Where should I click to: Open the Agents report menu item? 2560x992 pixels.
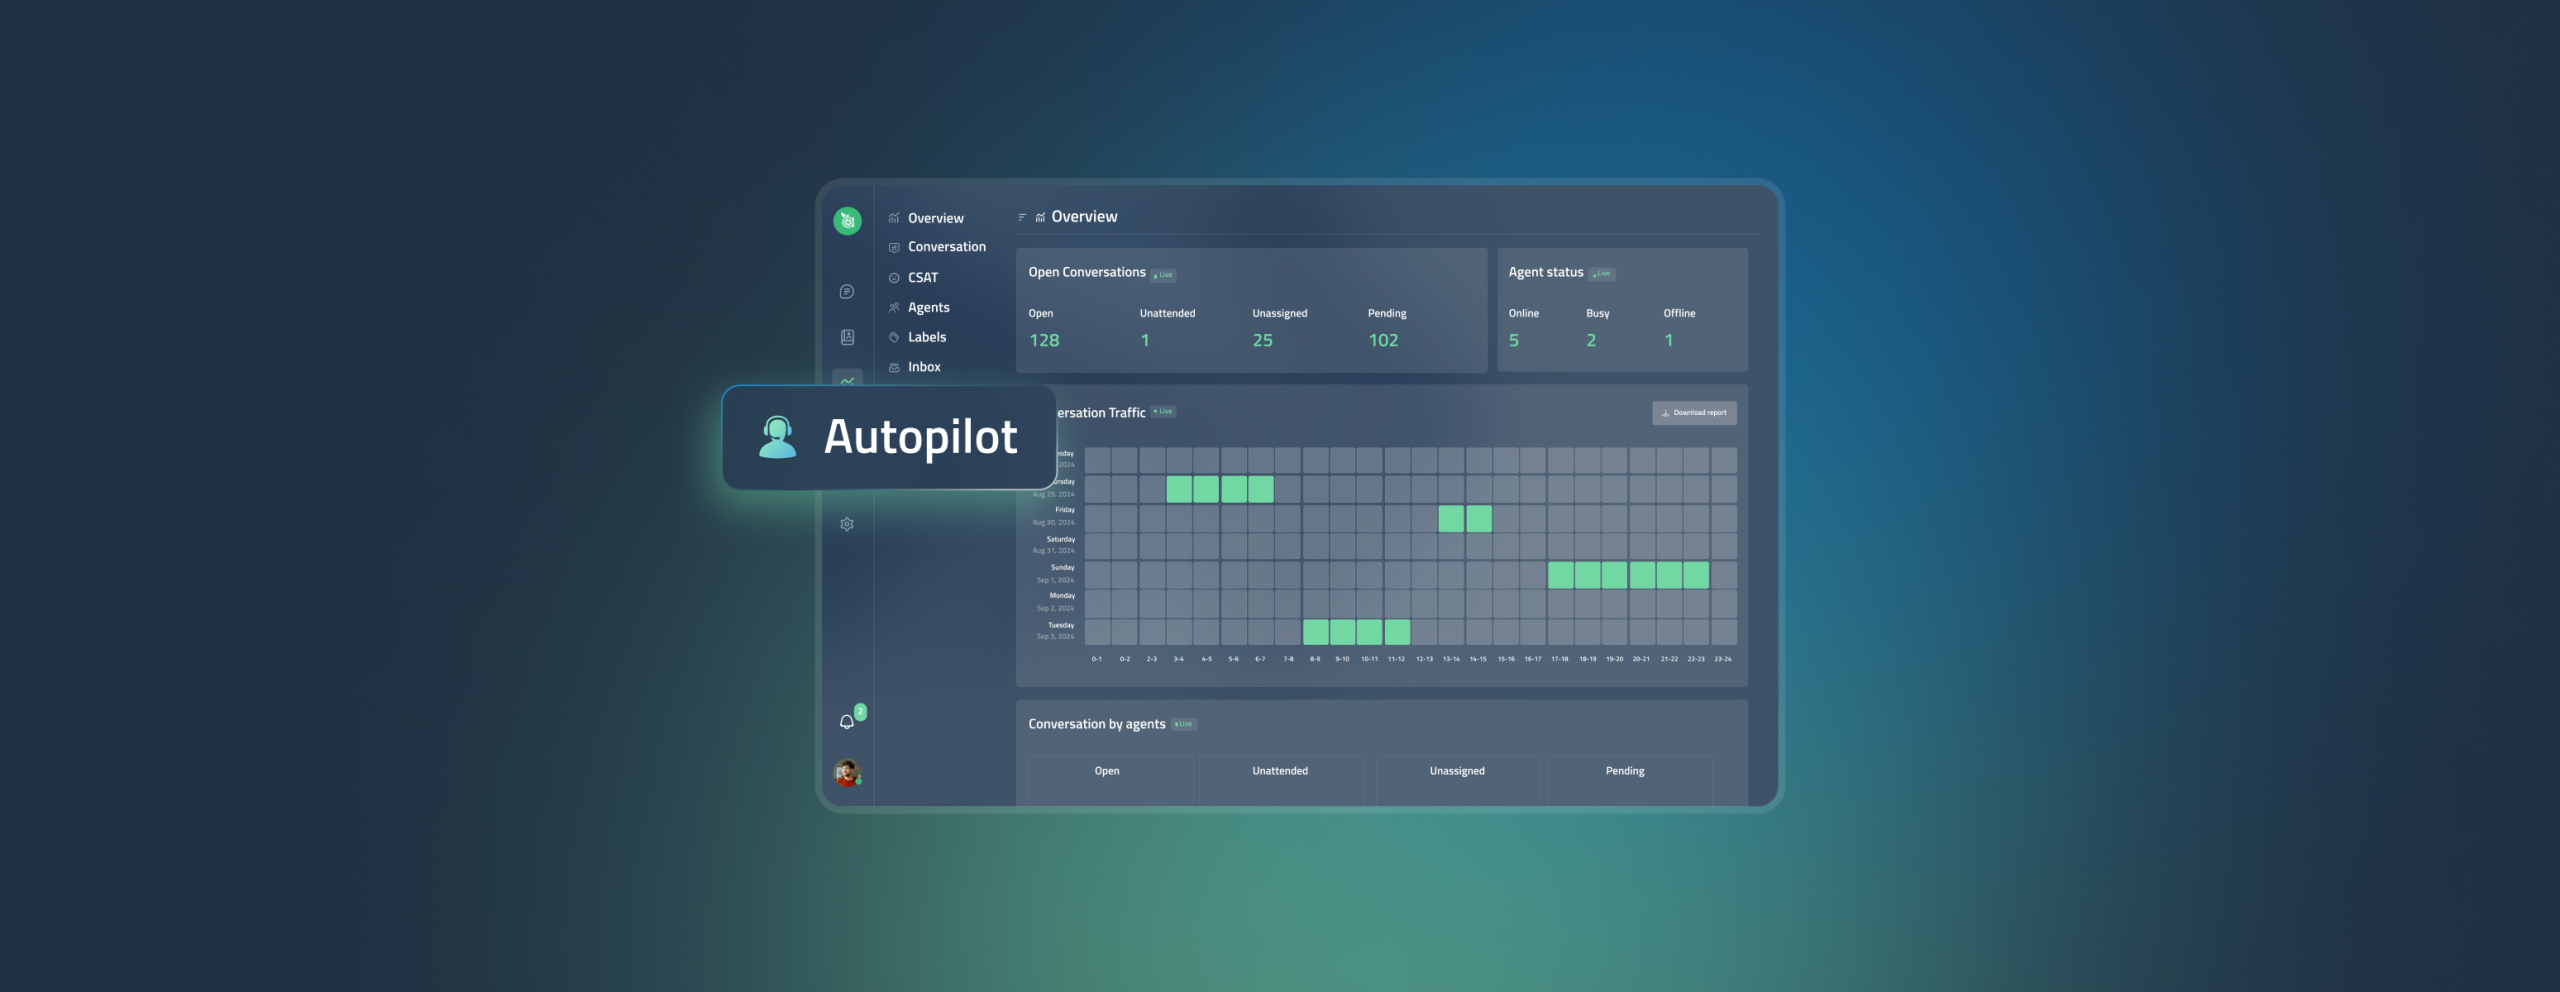[x=929, y=308]
